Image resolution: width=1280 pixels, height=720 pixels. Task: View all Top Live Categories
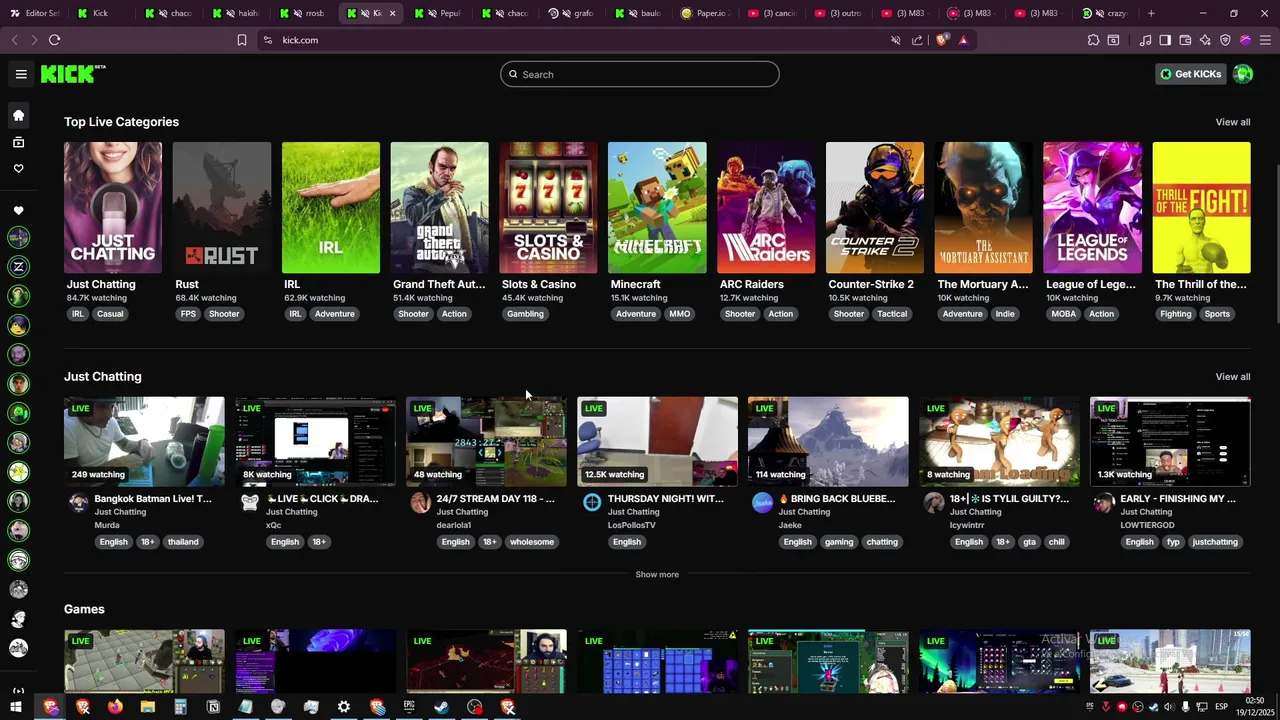tap(1232, 122)
